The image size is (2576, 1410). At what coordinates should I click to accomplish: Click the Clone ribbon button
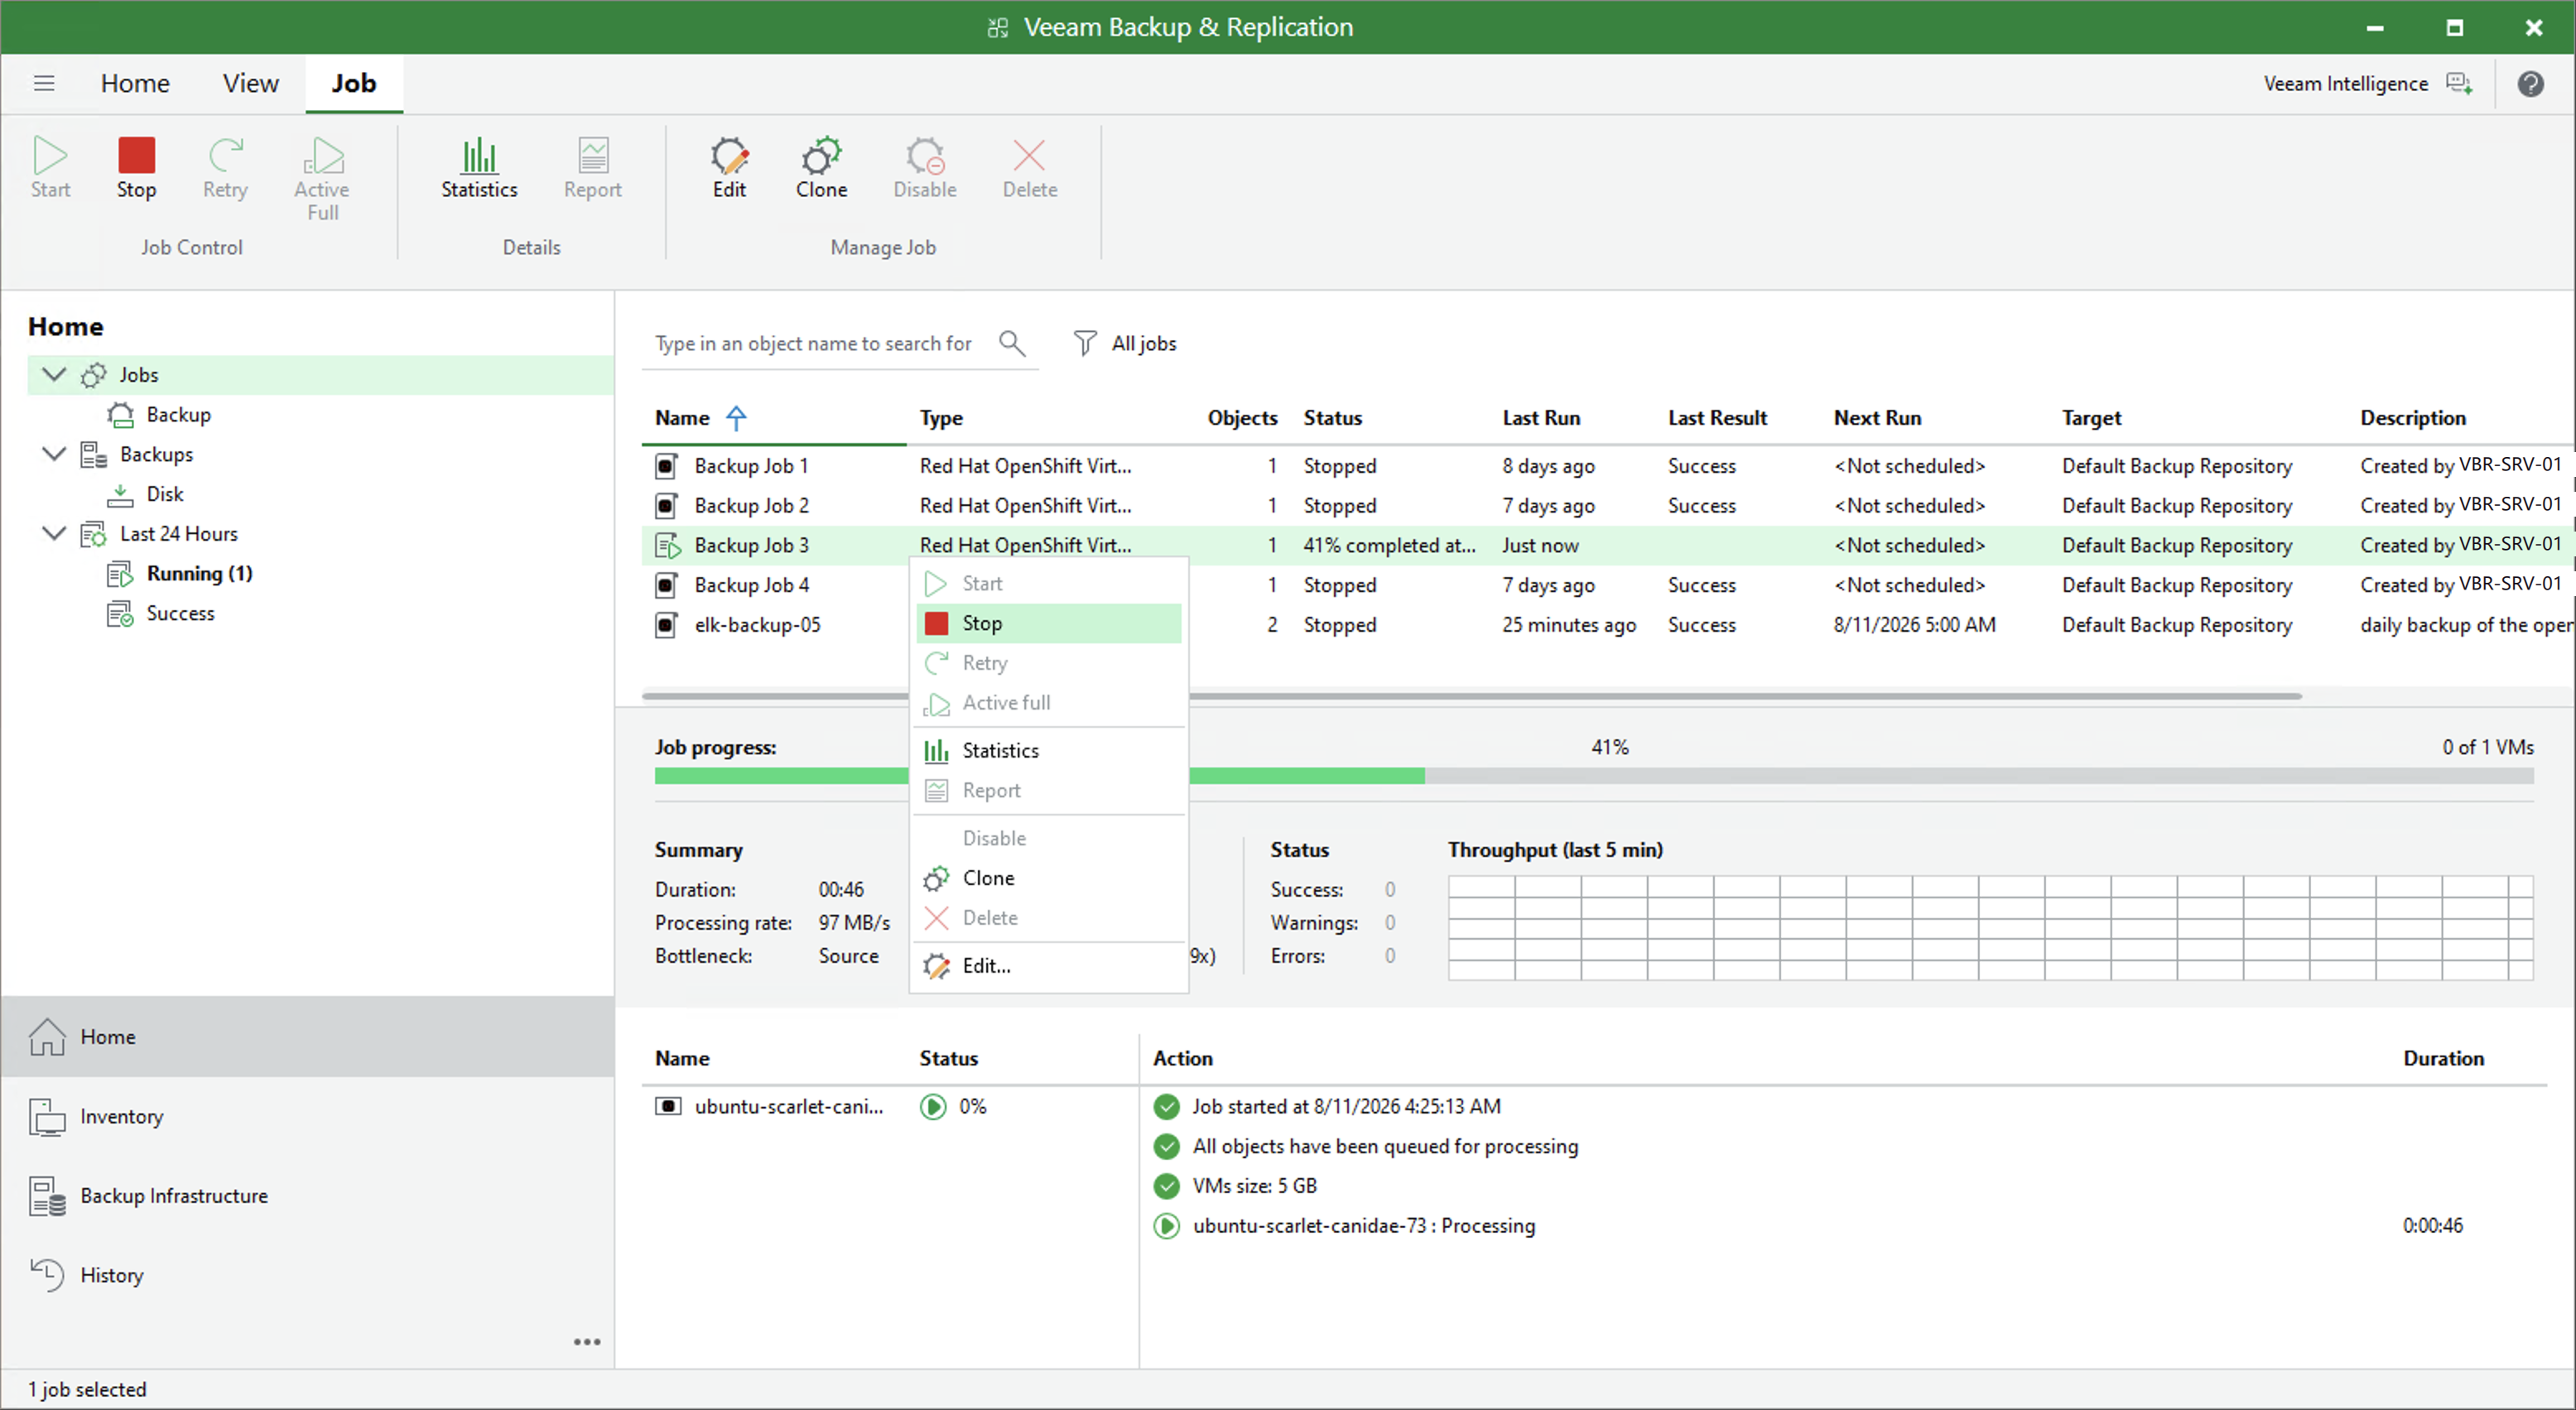click(821, 168)
